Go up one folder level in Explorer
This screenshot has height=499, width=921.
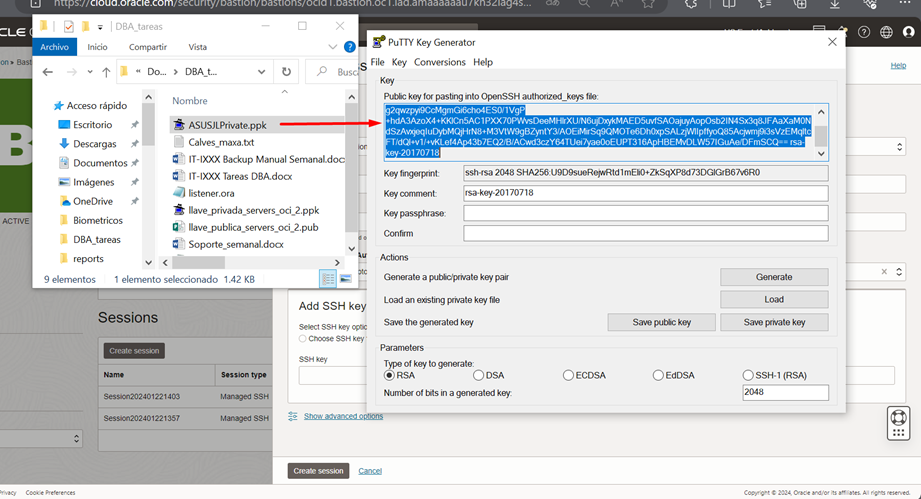coord(106,72)
